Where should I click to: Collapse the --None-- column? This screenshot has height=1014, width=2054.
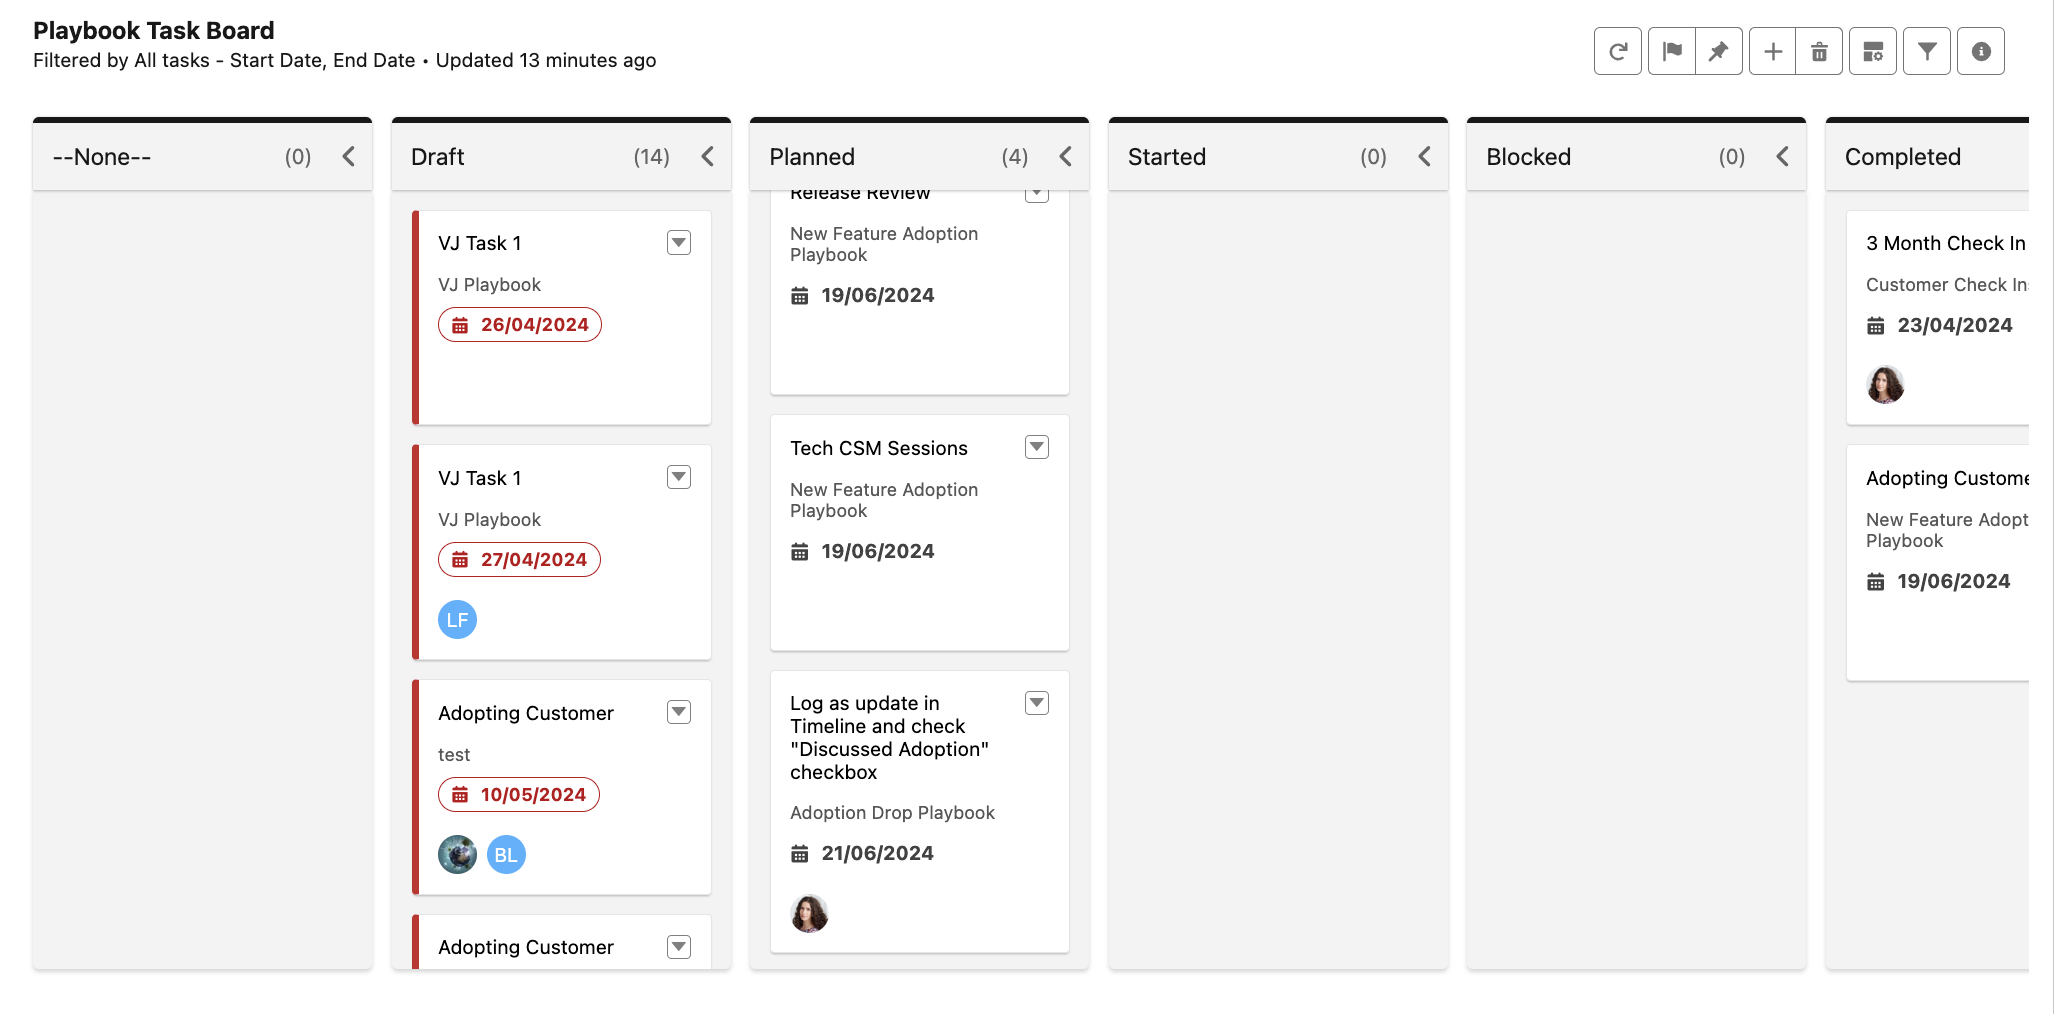tap(349, 157)
